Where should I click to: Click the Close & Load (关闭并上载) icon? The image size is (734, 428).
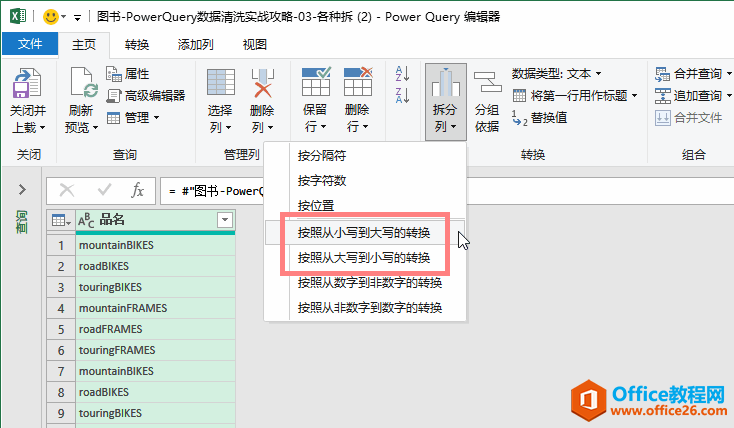coord(27,83)
